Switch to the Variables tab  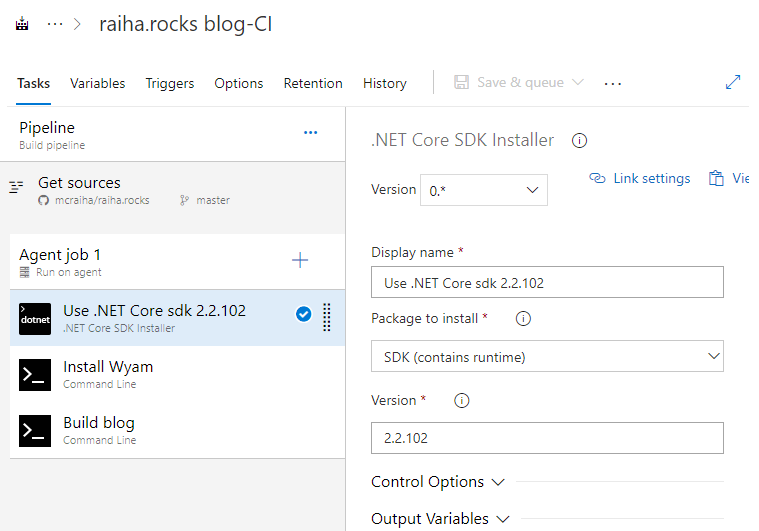[97, 83]
